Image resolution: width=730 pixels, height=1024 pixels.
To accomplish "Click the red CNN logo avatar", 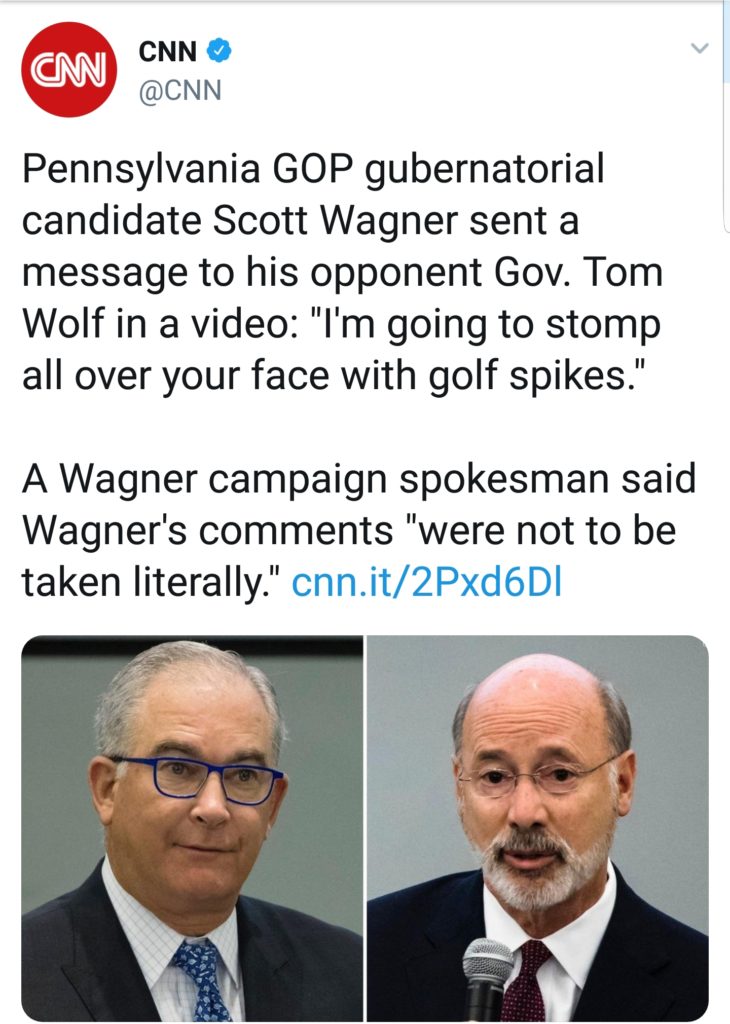I will [x=70, y=68].
